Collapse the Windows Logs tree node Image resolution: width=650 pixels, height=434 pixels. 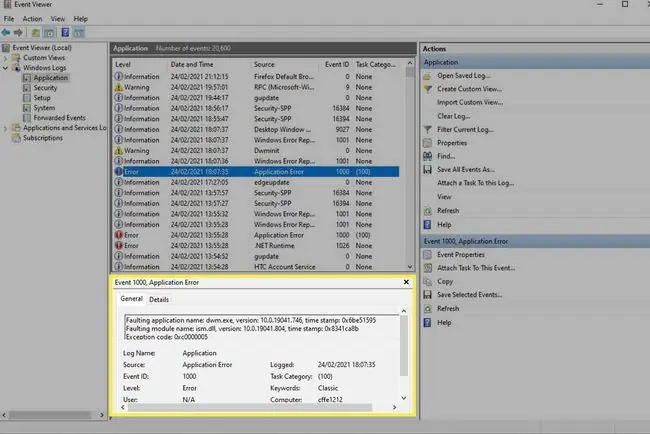[x=5, y=68]
